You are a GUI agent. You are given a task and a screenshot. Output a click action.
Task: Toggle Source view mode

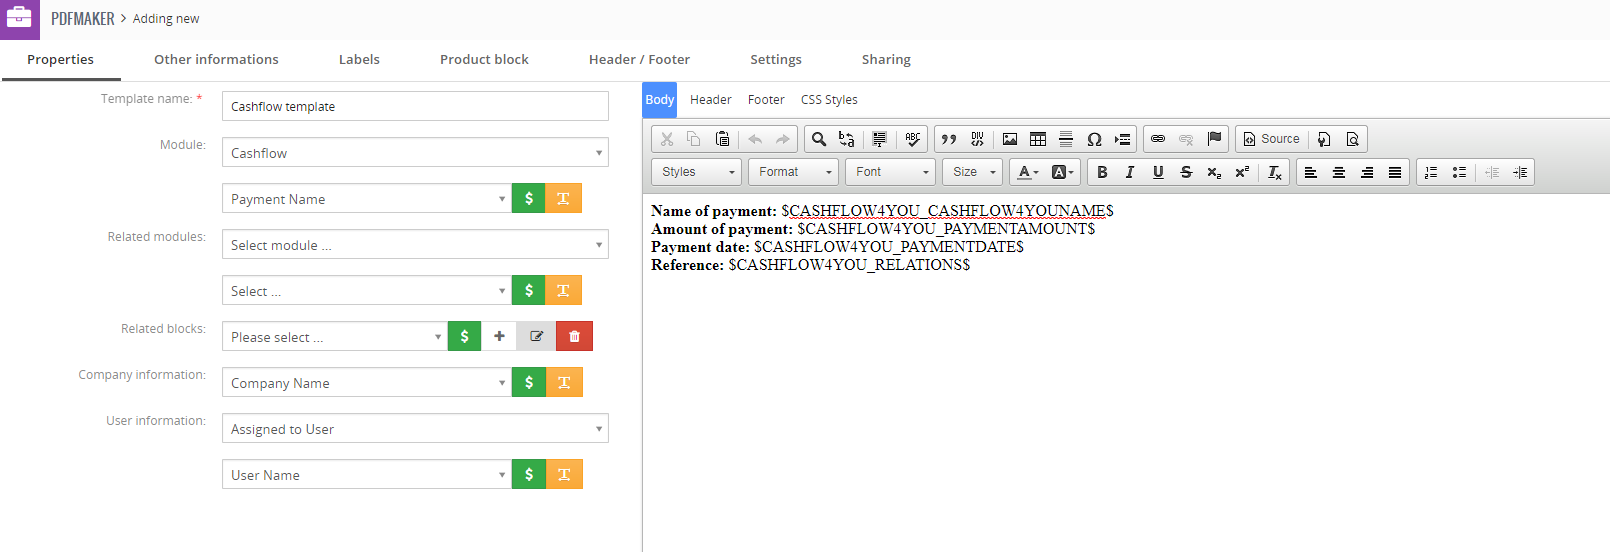click(x=1271, y=139)
